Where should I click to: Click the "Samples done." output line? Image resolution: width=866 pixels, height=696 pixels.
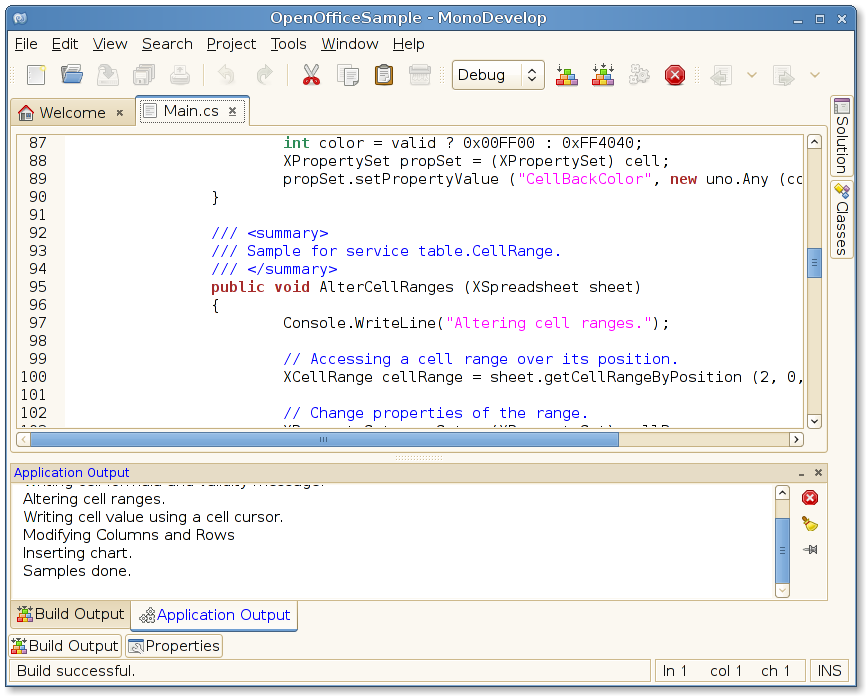point(77,571)
